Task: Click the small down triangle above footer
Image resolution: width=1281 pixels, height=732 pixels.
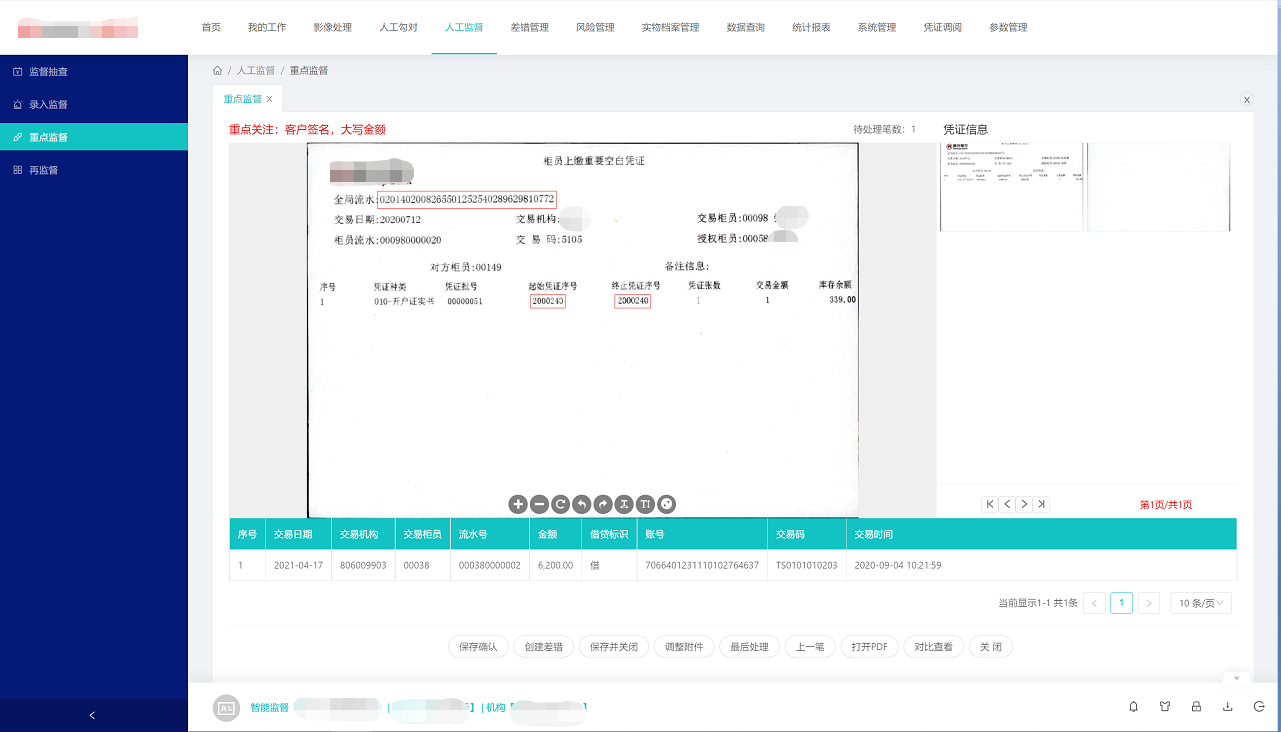Action: pos(1236,678)
